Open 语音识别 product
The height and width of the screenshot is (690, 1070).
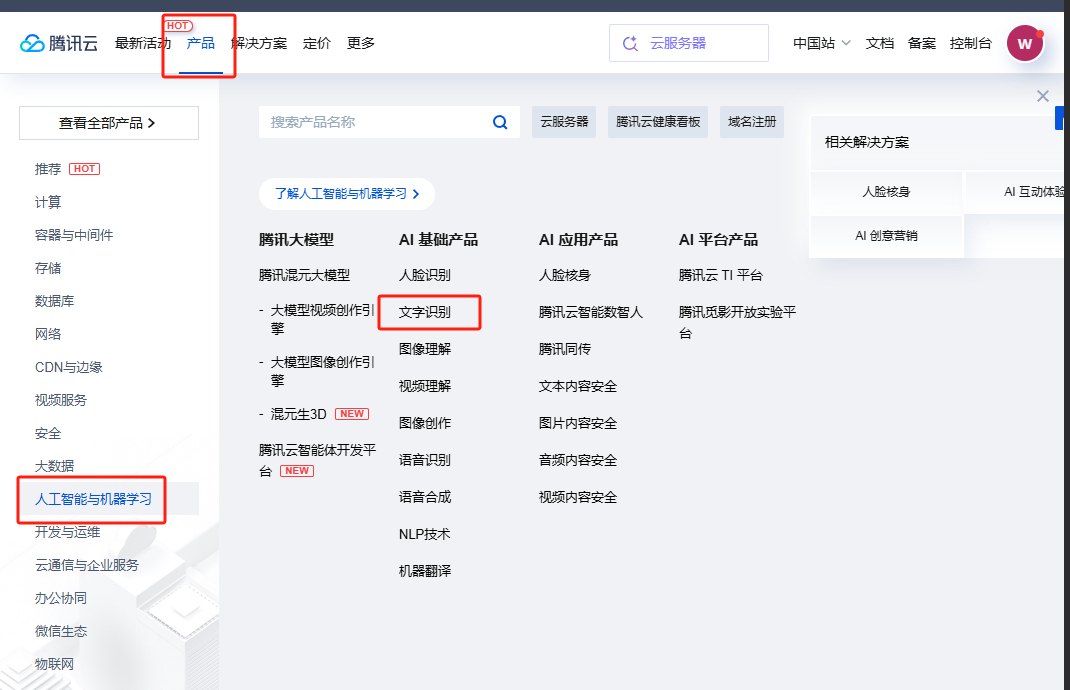tap(424, 460)
